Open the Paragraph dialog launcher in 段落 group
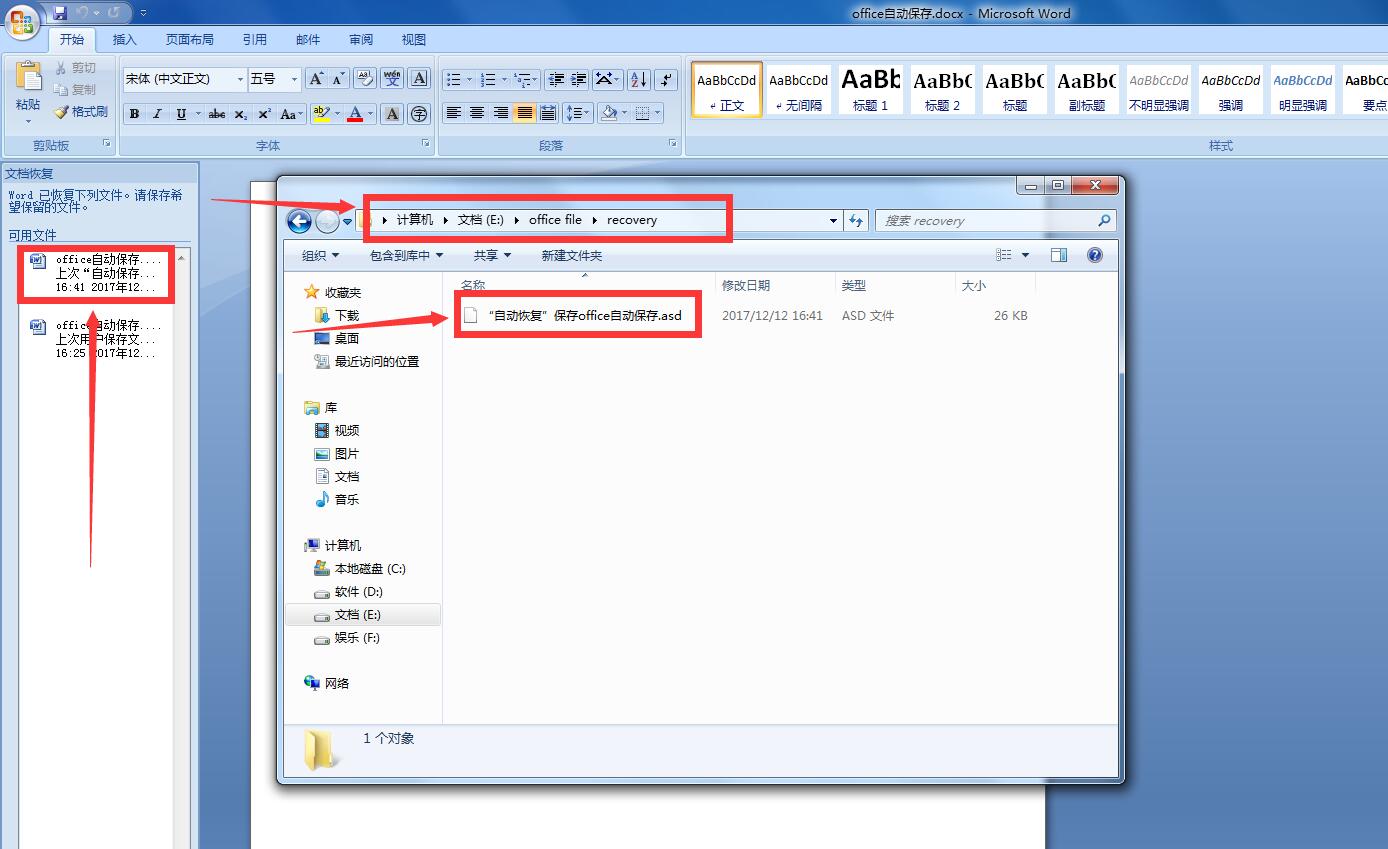Viewport: 1388px width, 849px height. (x=675, y=145)
